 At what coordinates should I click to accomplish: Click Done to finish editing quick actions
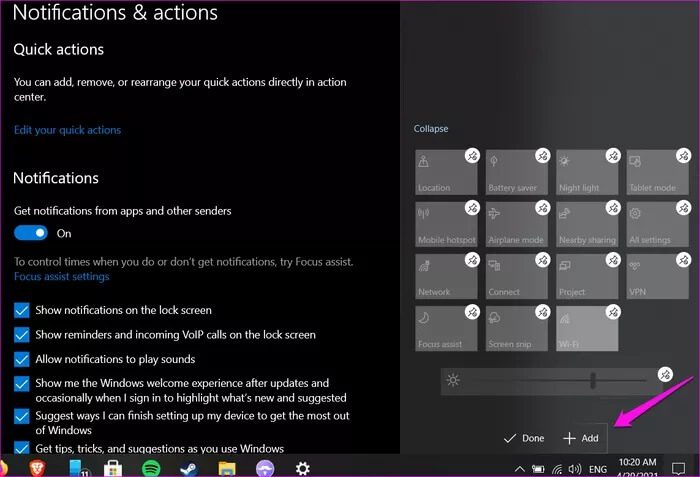tap(524, 438)
